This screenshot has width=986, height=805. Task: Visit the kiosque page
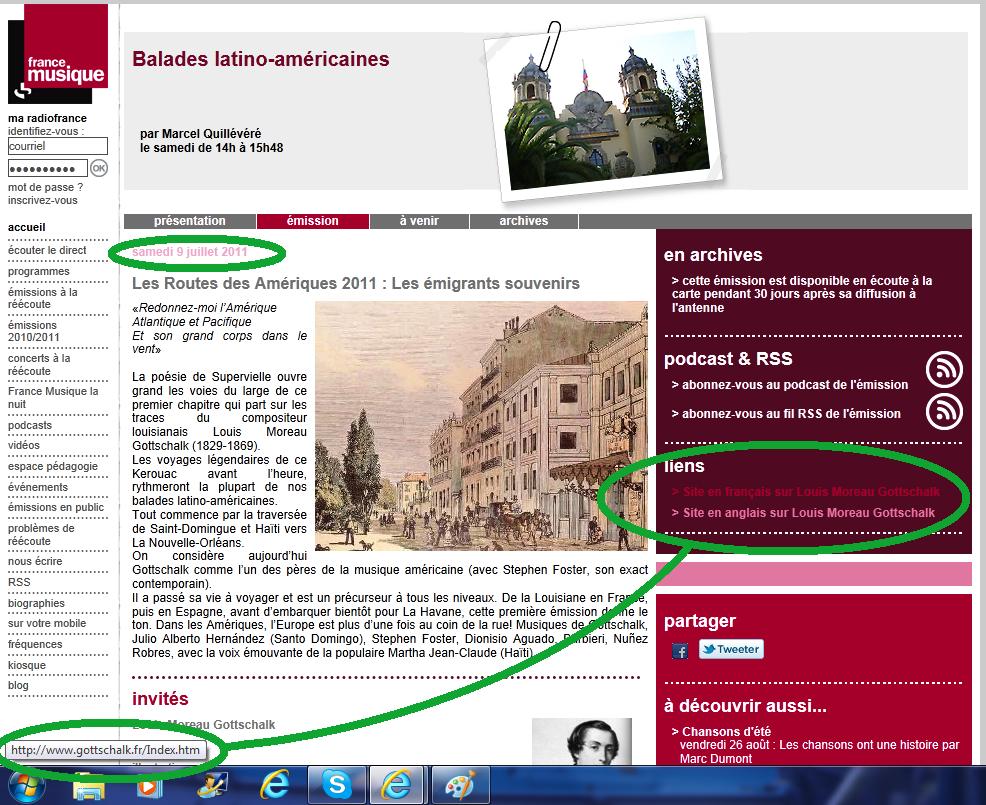pos(26,665)
